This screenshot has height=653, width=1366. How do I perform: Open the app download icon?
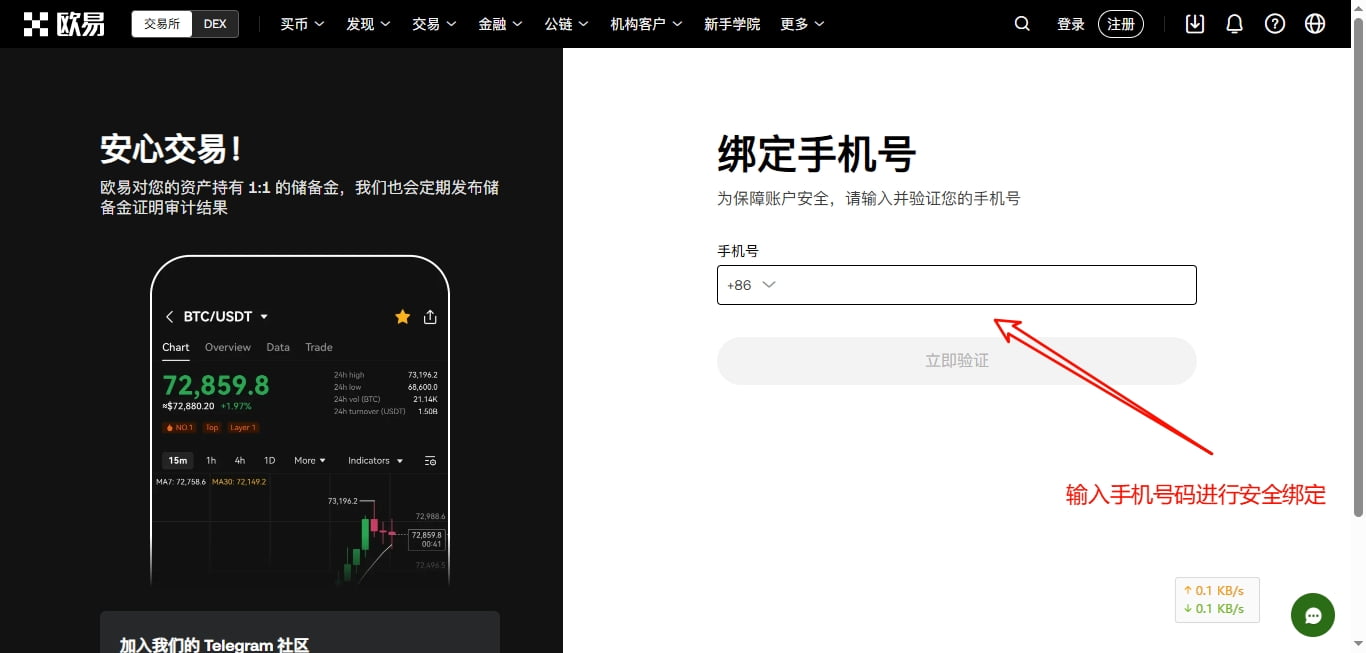click(1194, 23)
